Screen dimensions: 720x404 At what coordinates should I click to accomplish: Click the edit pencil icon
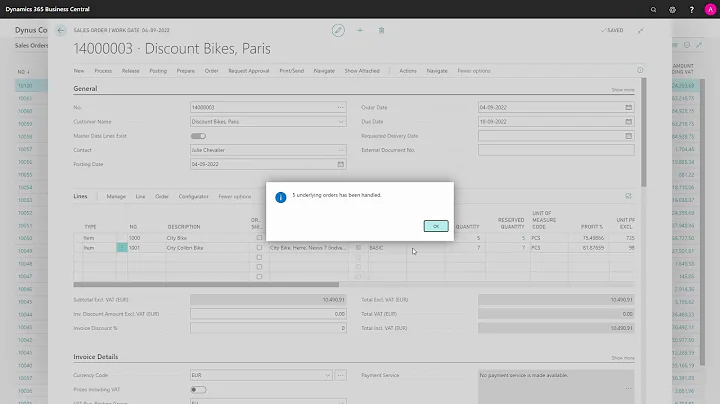click(338, 30)
